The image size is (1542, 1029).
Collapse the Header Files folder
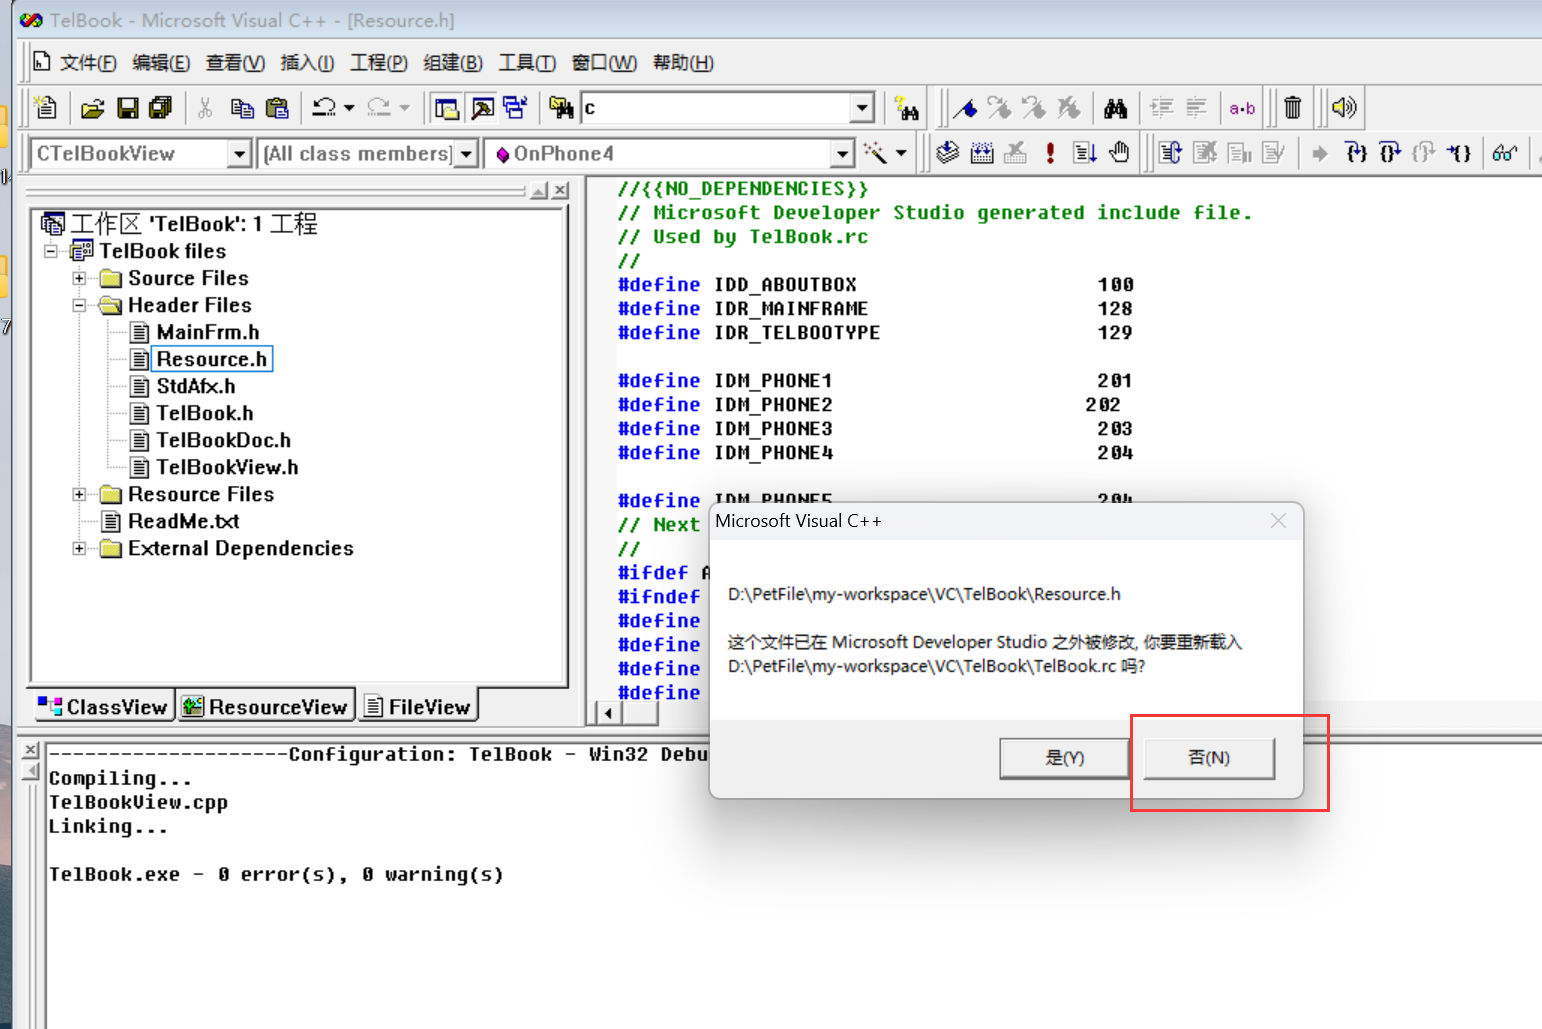pyautogui.click(x=79, y=305)
